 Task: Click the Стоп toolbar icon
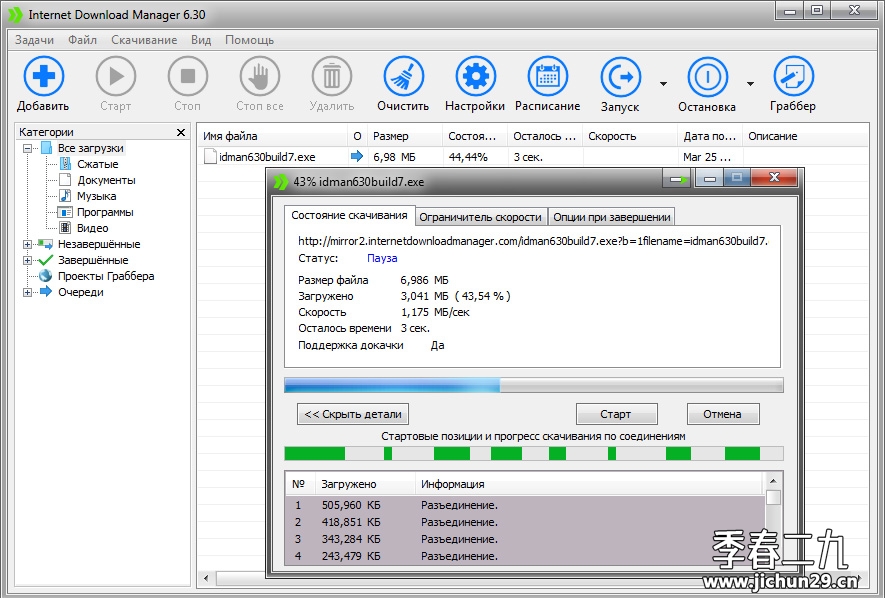coord(187,76)
